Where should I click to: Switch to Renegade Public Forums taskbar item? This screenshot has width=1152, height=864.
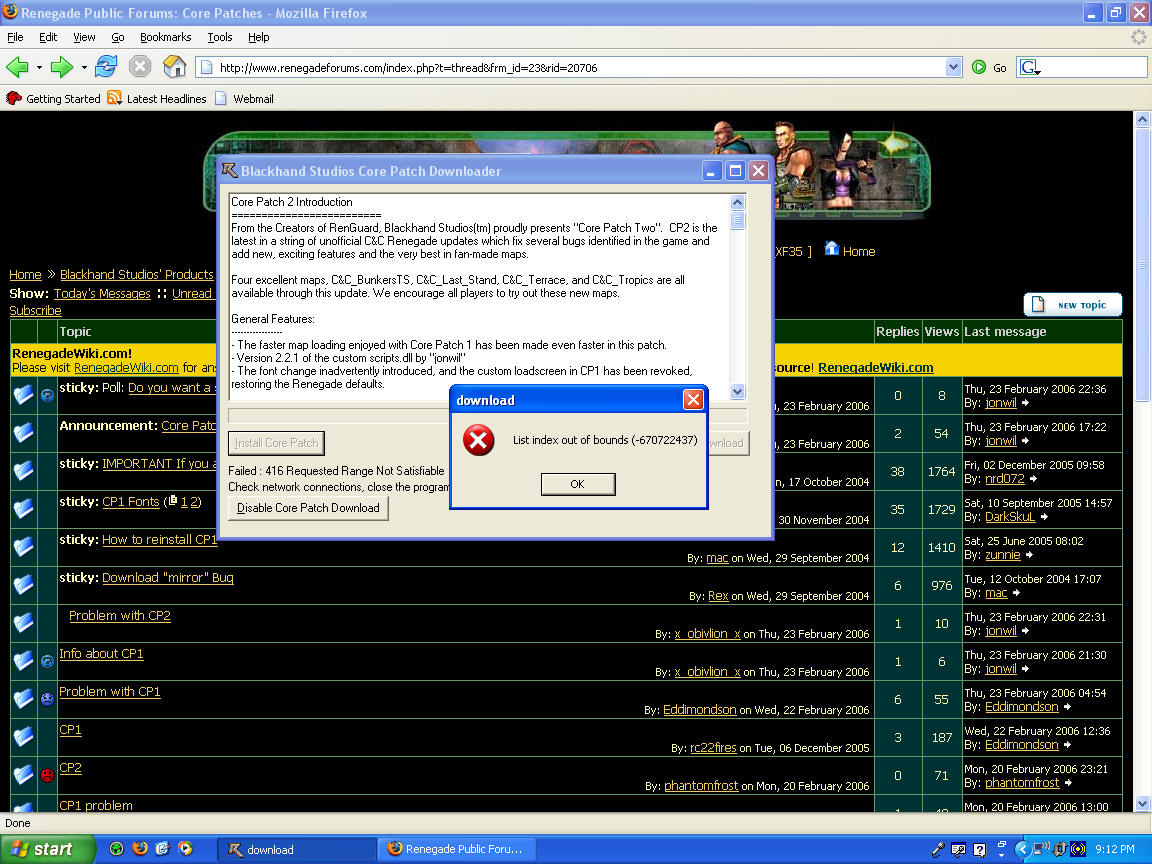click(x=456, y=849)
